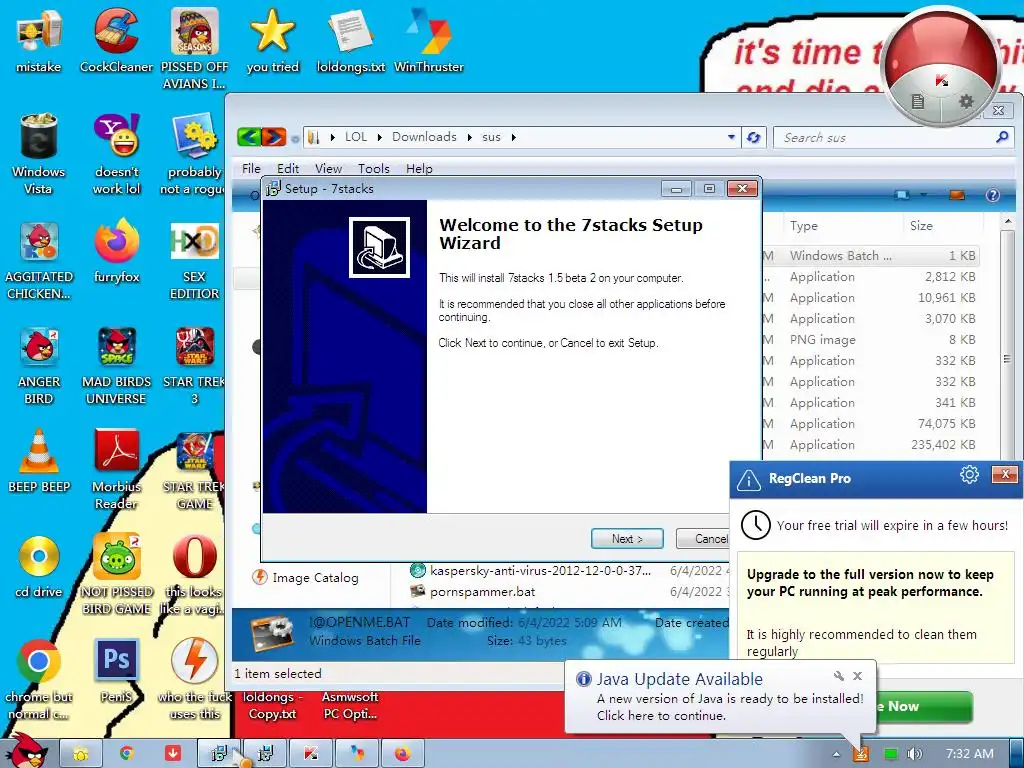This screenshot has height=768, width=1024.
Task: Open loldongs.txt on the desktop
Action: (x=351, y=40)
